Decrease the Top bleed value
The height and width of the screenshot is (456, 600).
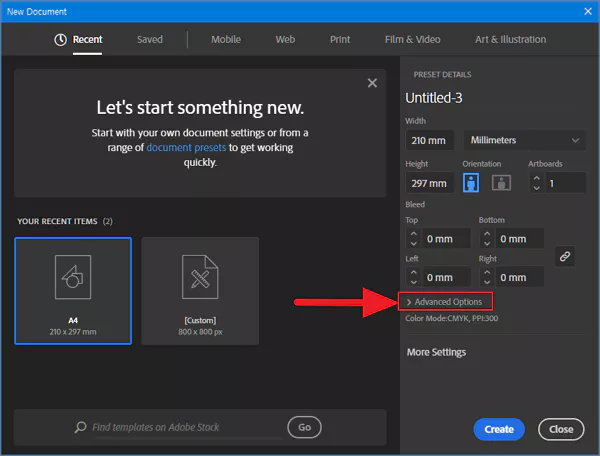(x=413, y=244)
